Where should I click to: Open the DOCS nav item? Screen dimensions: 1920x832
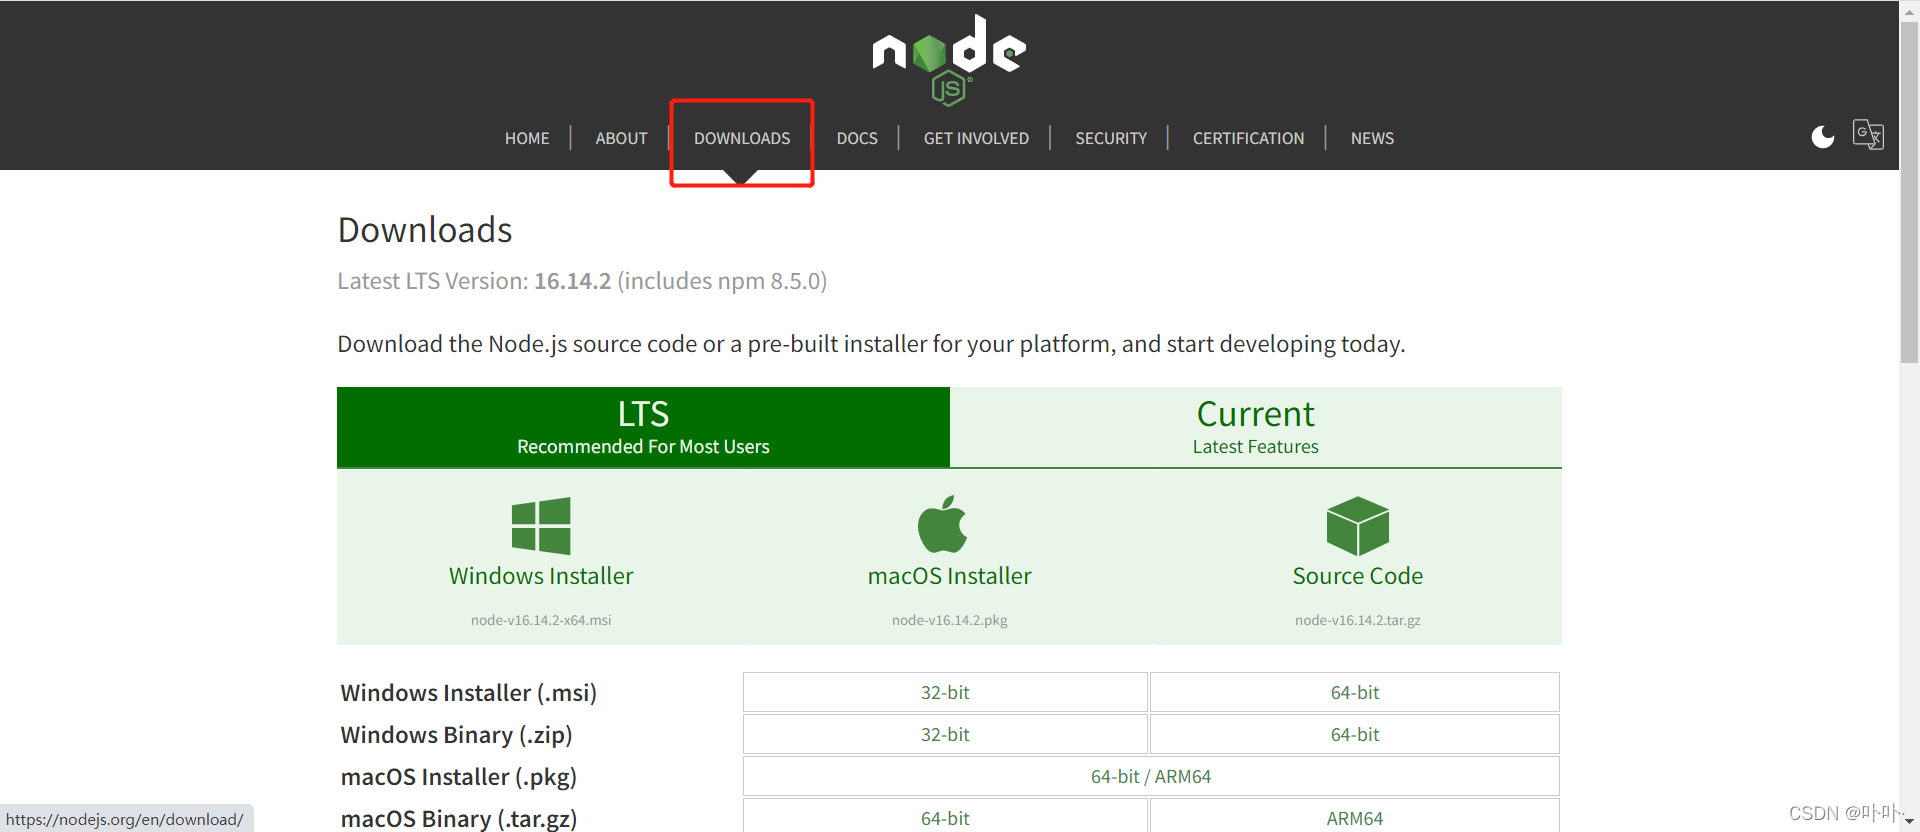(857, 138)
